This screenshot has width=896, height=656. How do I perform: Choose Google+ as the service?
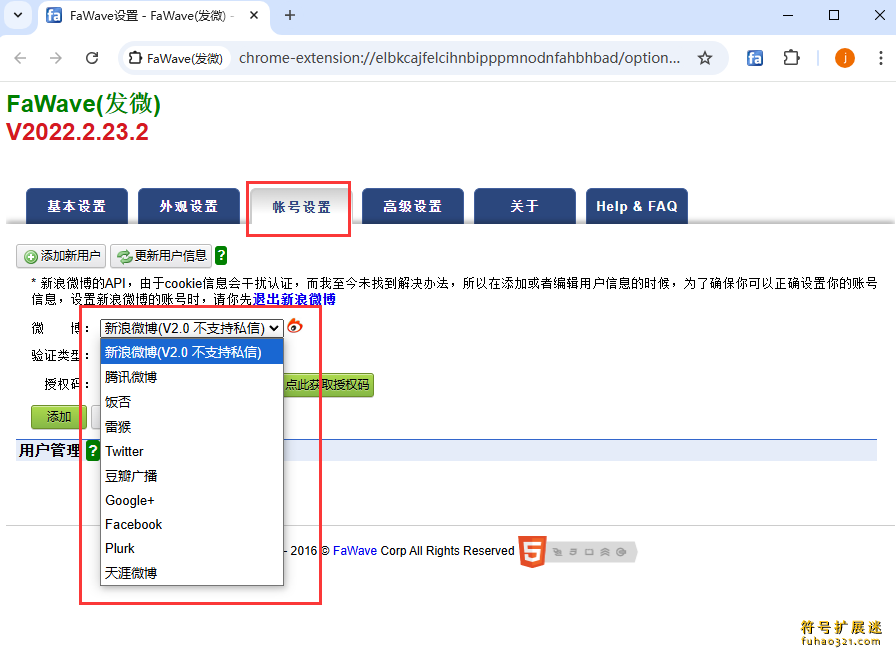point(192,500)
